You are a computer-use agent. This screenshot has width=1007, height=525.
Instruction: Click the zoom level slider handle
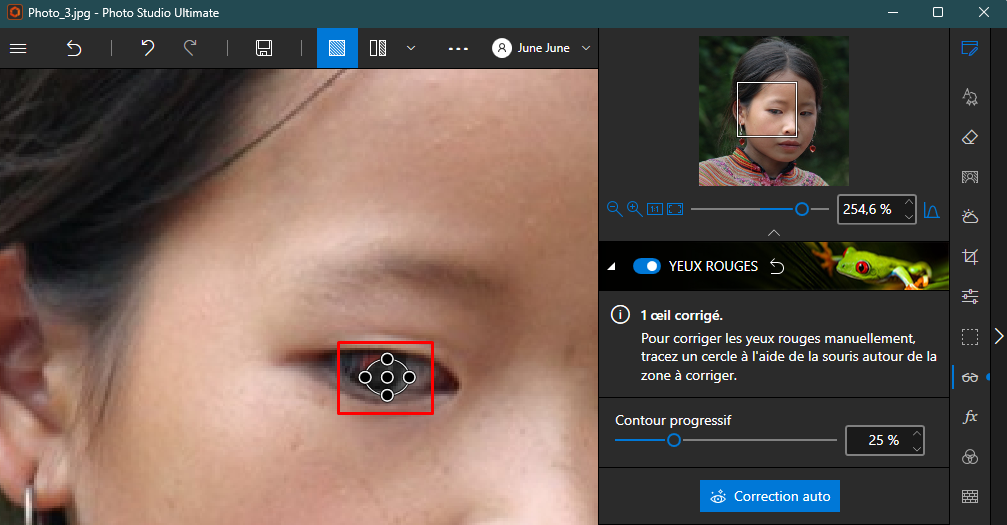point(801,209)
